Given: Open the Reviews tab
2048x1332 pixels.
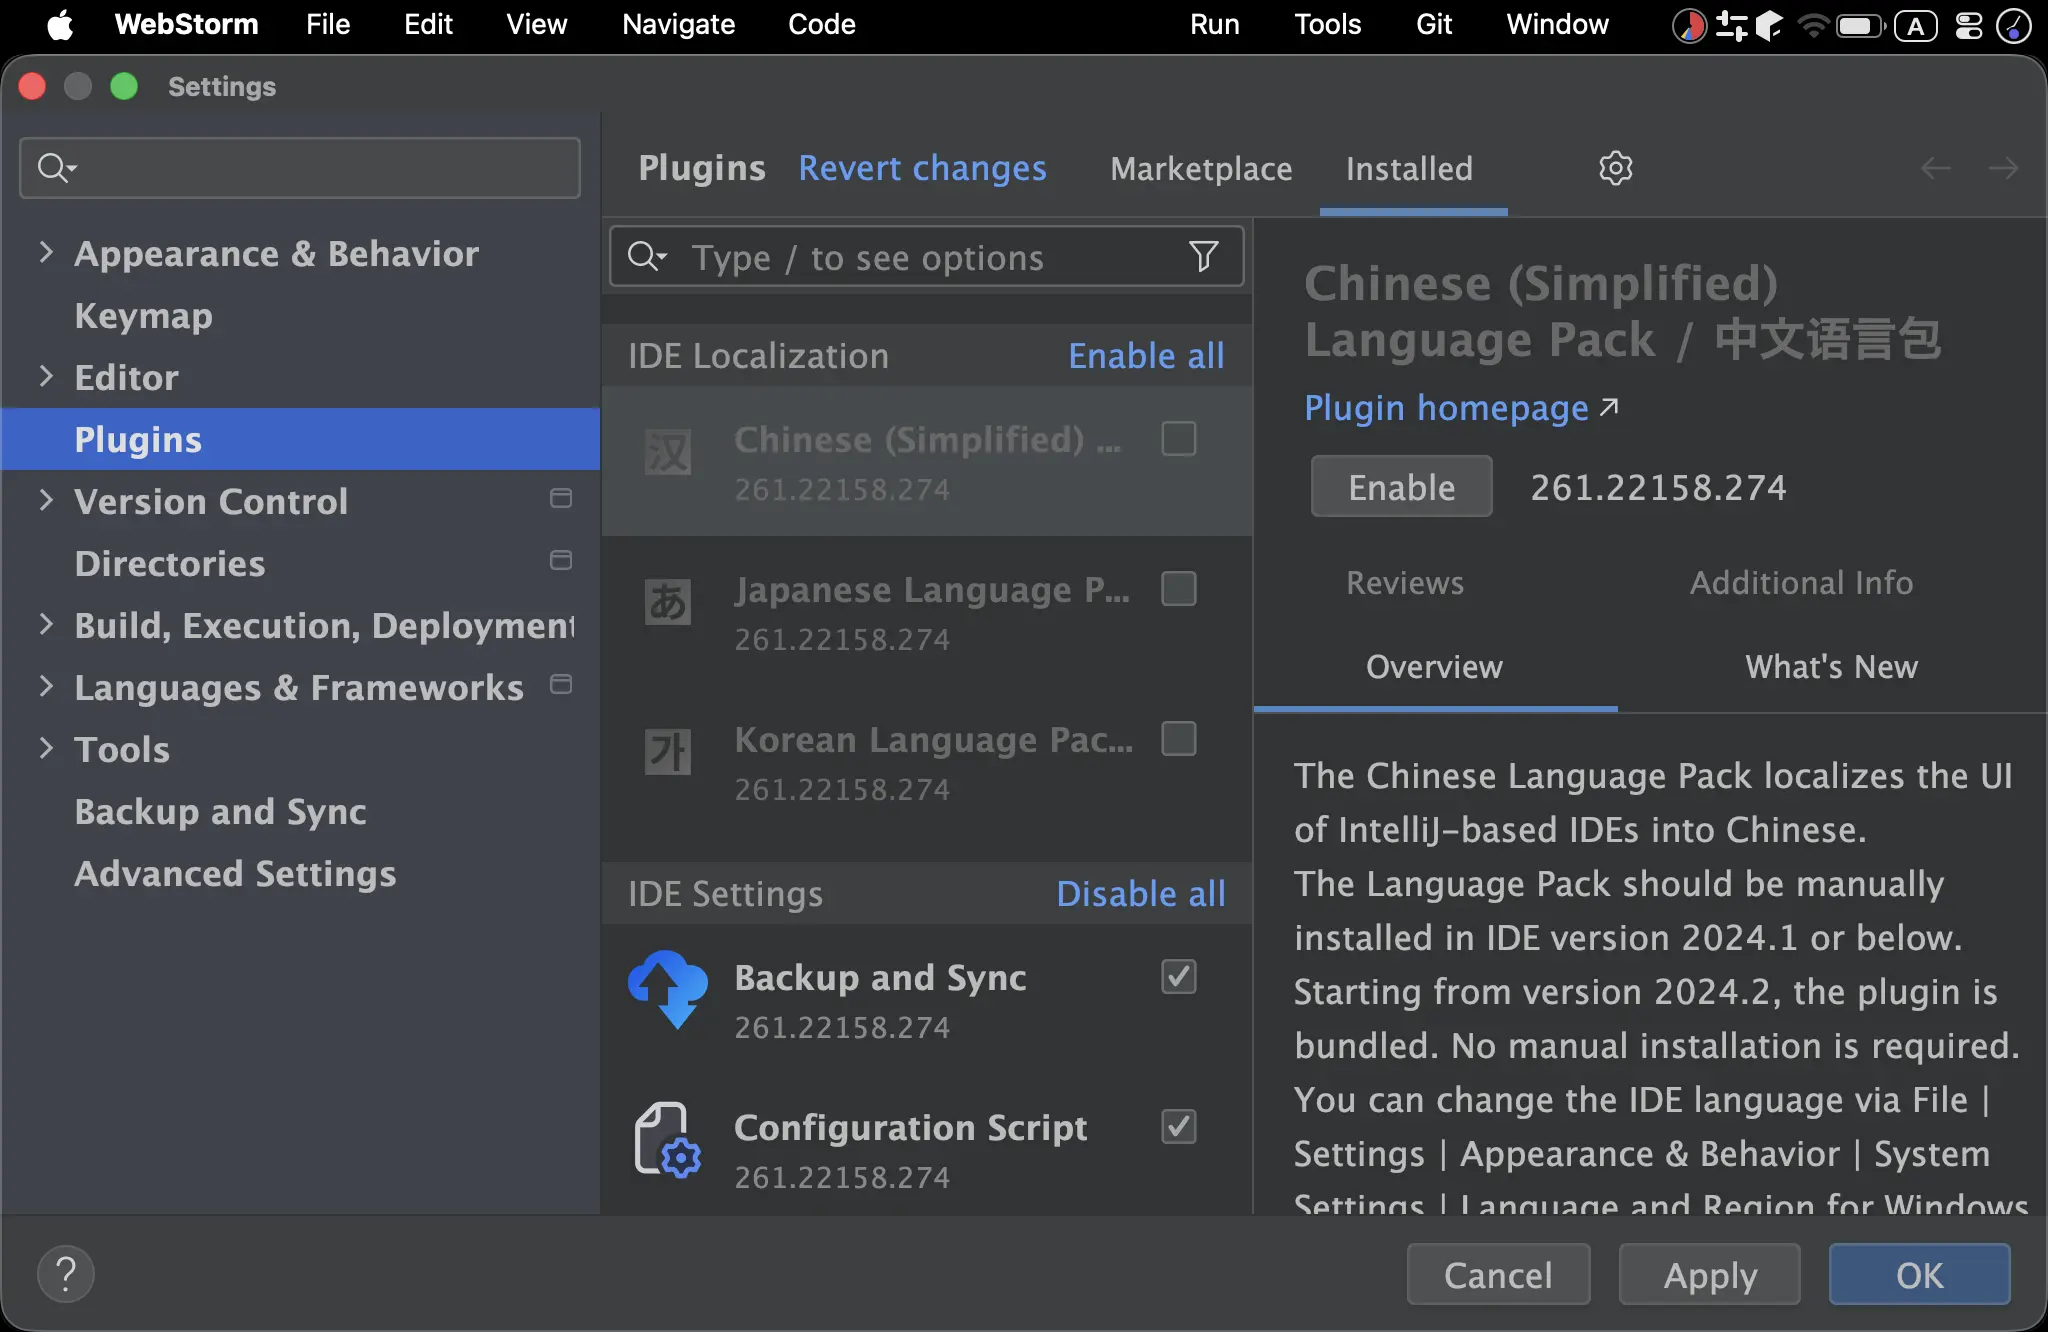Looking at the screenshot, I should 1405,582.
